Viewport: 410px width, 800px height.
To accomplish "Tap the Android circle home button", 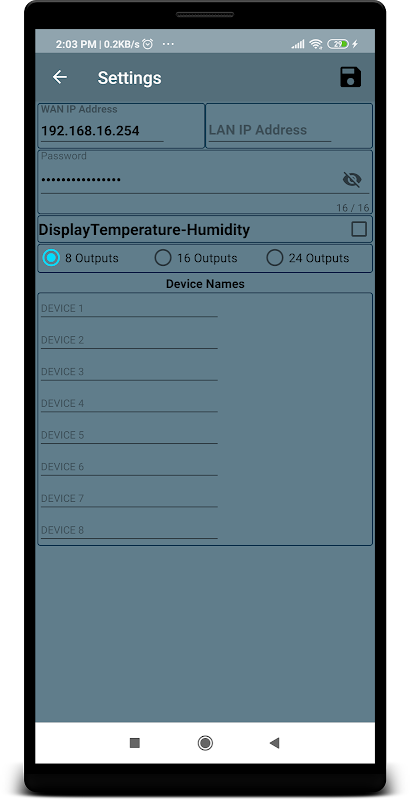I will click(205, 743).
